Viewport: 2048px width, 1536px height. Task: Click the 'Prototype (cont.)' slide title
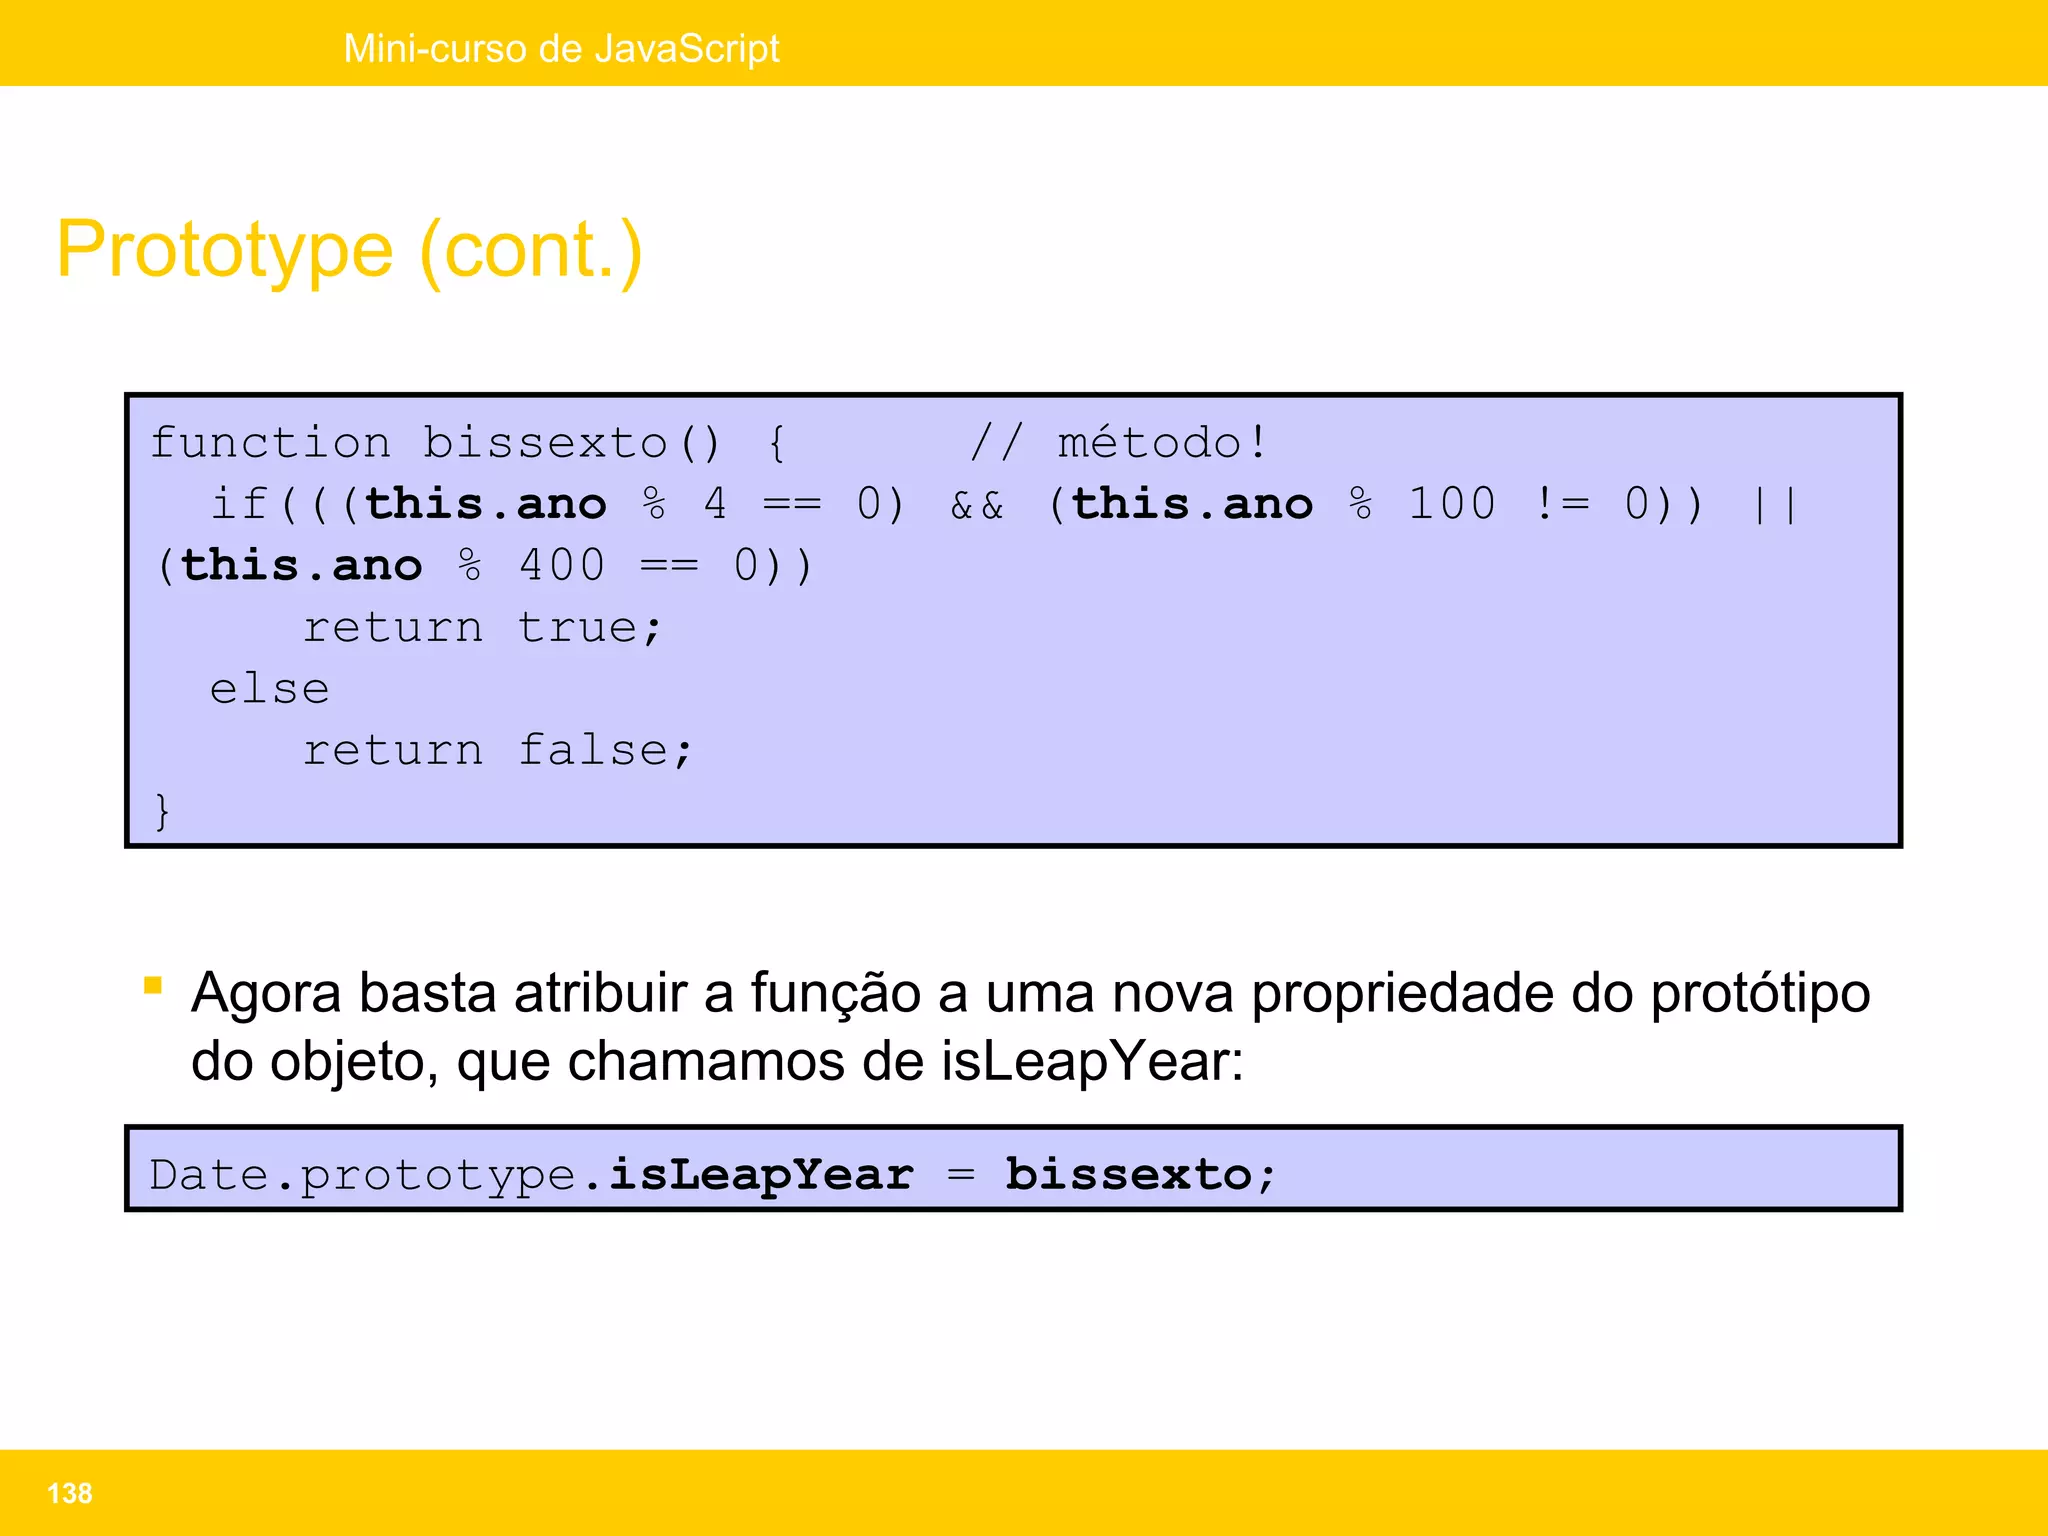(350, 251)
